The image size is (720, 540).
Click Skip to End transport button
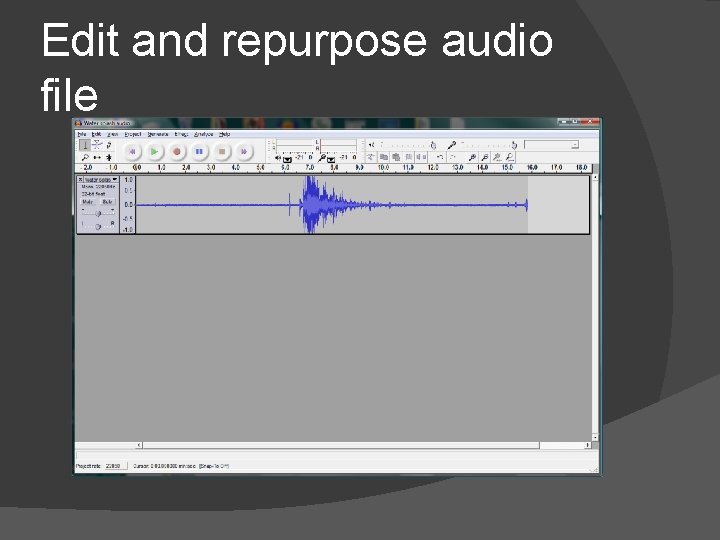(x=244, y=151)
